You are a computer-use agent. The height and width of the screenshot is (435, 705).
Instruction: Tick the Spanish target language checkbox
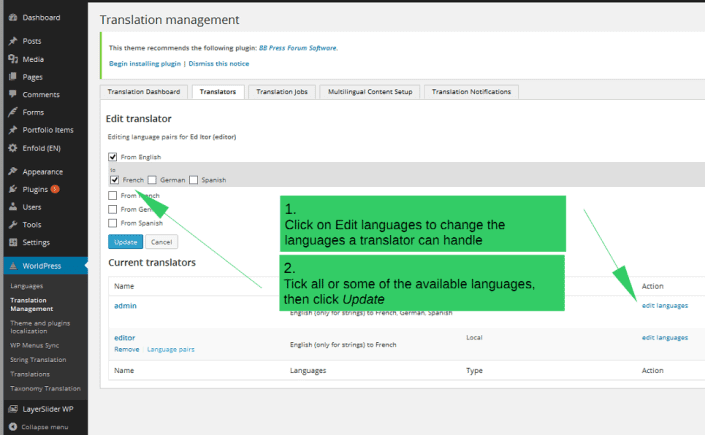[x=193, y=179]
